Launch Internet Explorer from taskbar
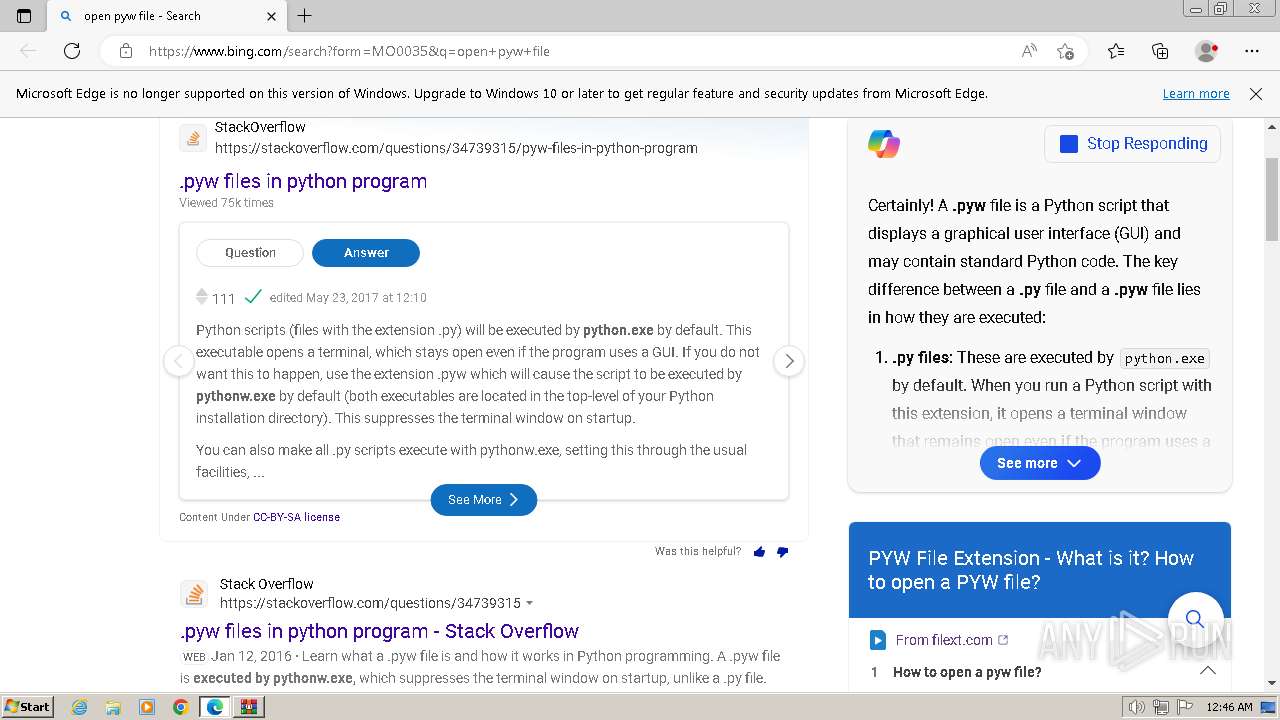The height and width of the screenshot is (720, 1280). (80, 707)
